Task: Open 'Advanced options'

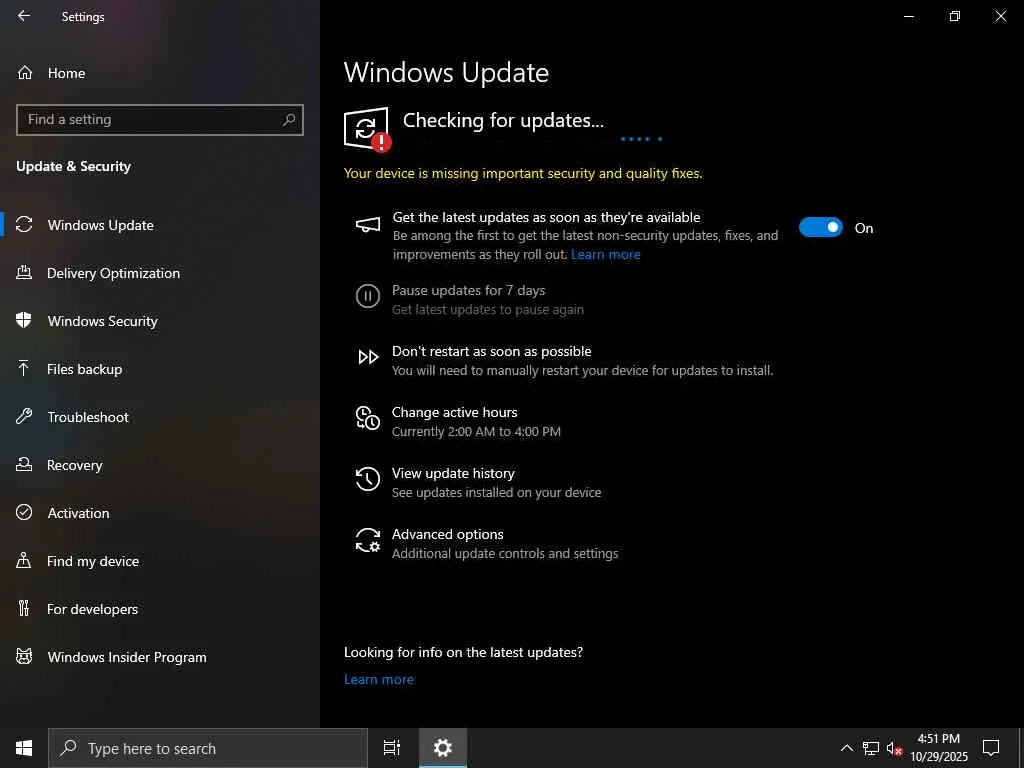Action: click(x=447, y=534)
